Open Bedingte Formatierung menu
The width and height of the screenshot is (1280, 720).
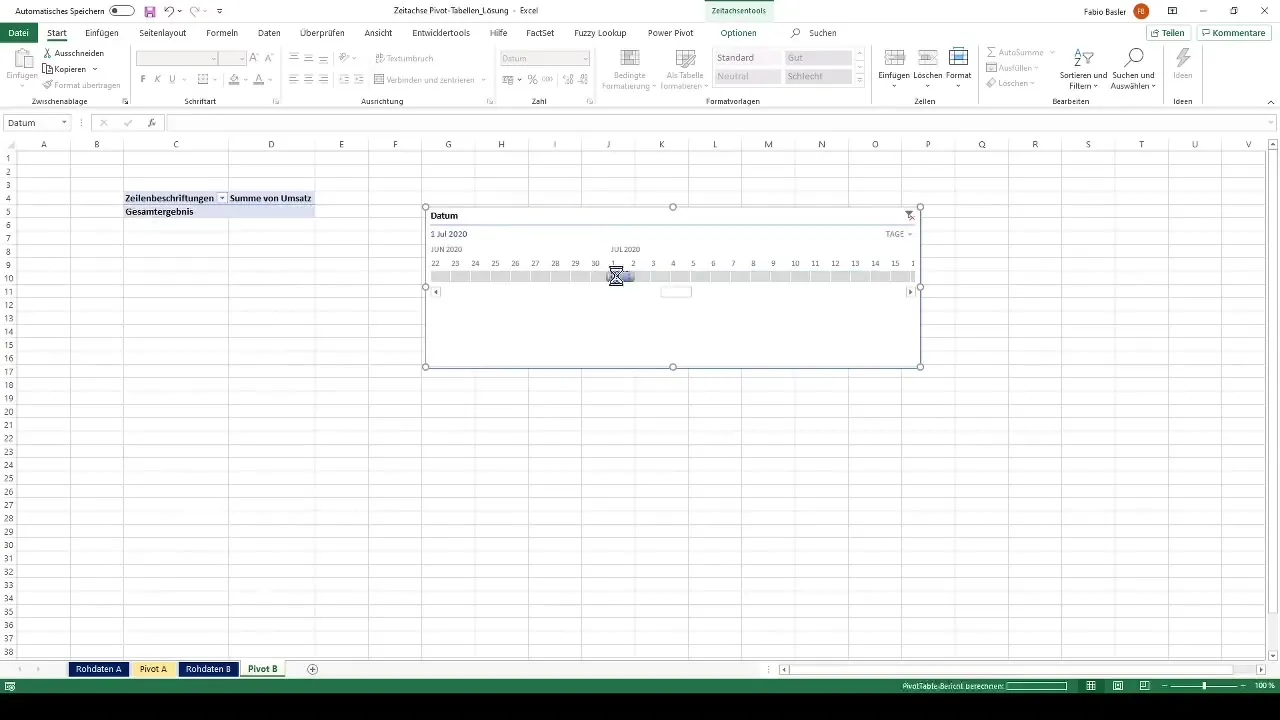coord(629,69)
